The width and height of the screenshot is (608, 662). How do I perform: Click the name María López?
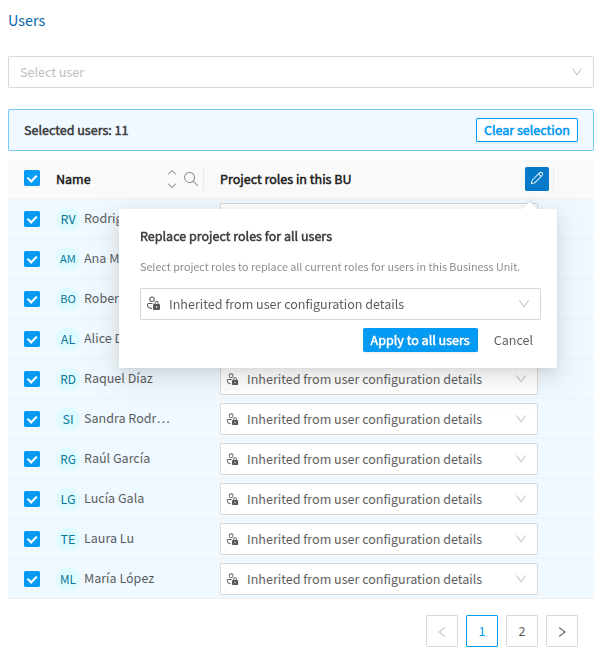click(x=119, y=579)
